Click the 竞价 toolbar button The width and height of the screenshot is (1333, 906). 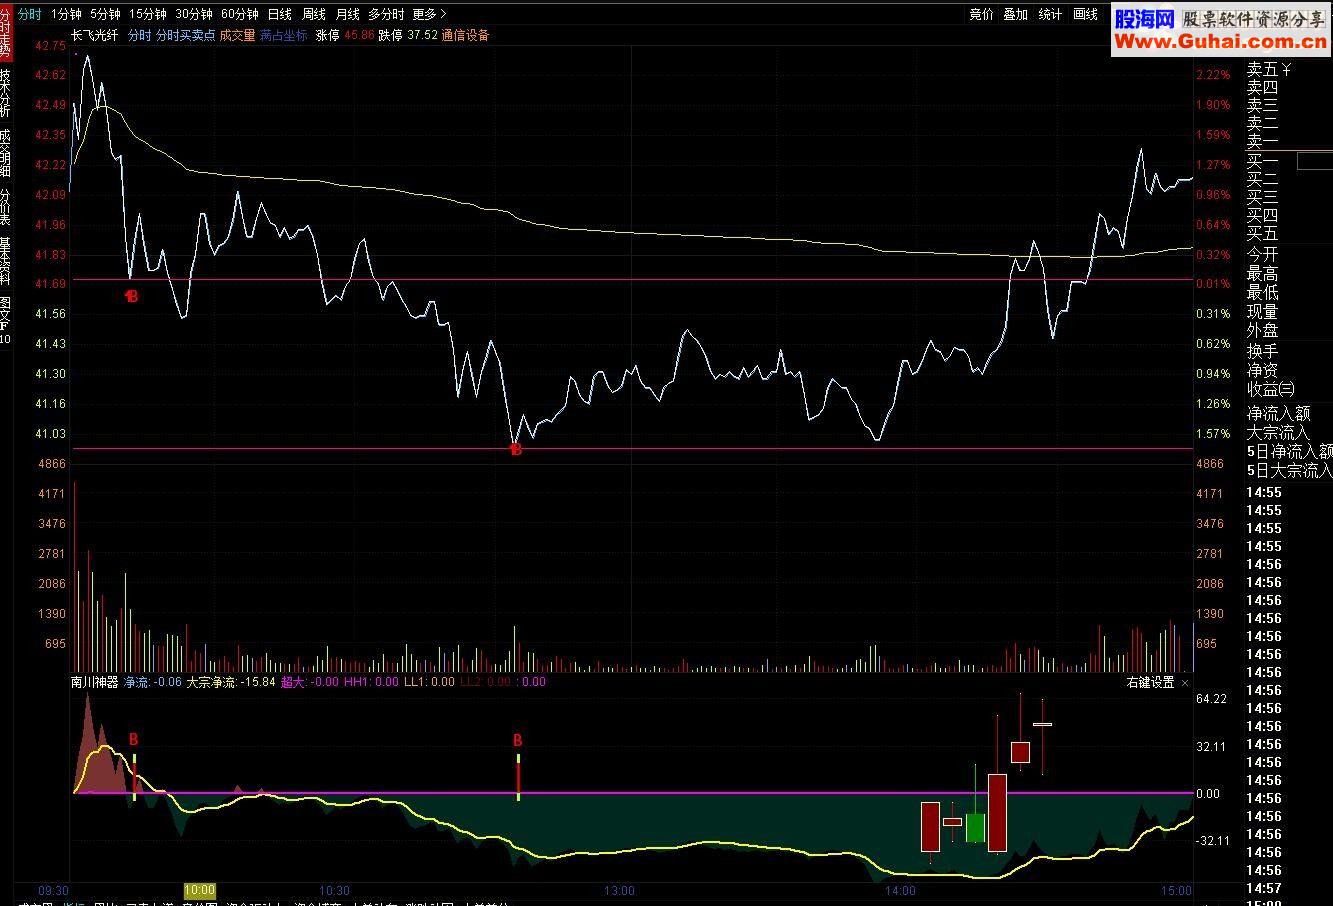[982, 14]
